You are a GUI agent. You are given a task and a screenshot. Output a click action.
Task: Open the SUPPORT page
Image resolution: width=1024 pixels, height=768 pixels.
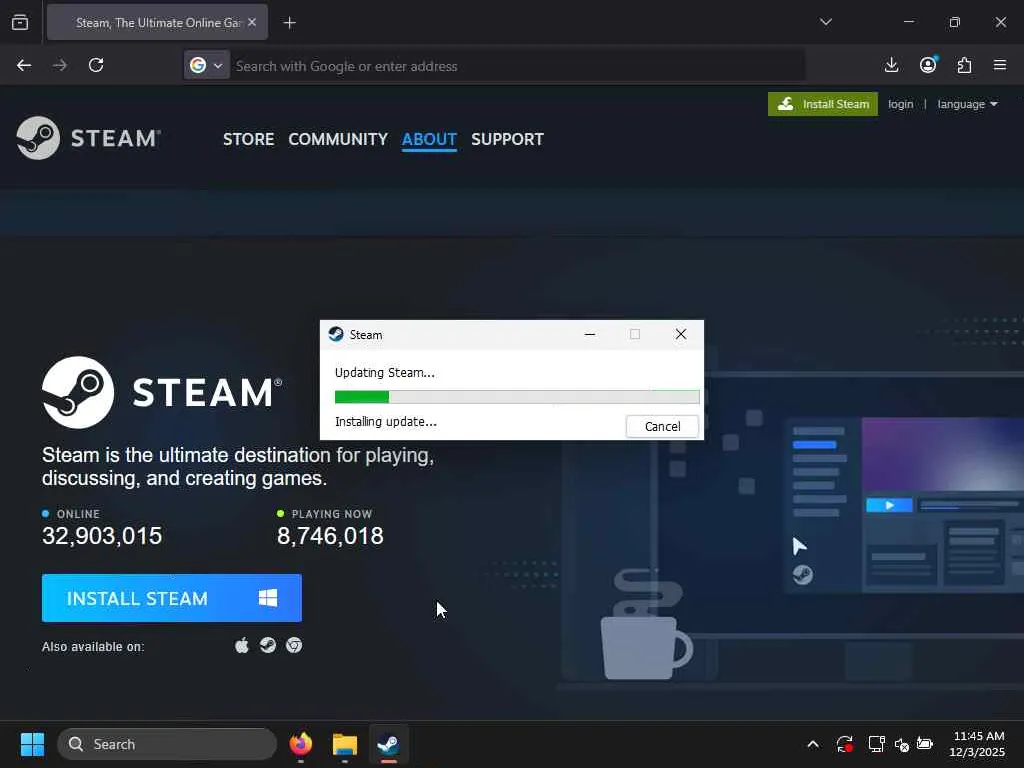pos(507,139)
